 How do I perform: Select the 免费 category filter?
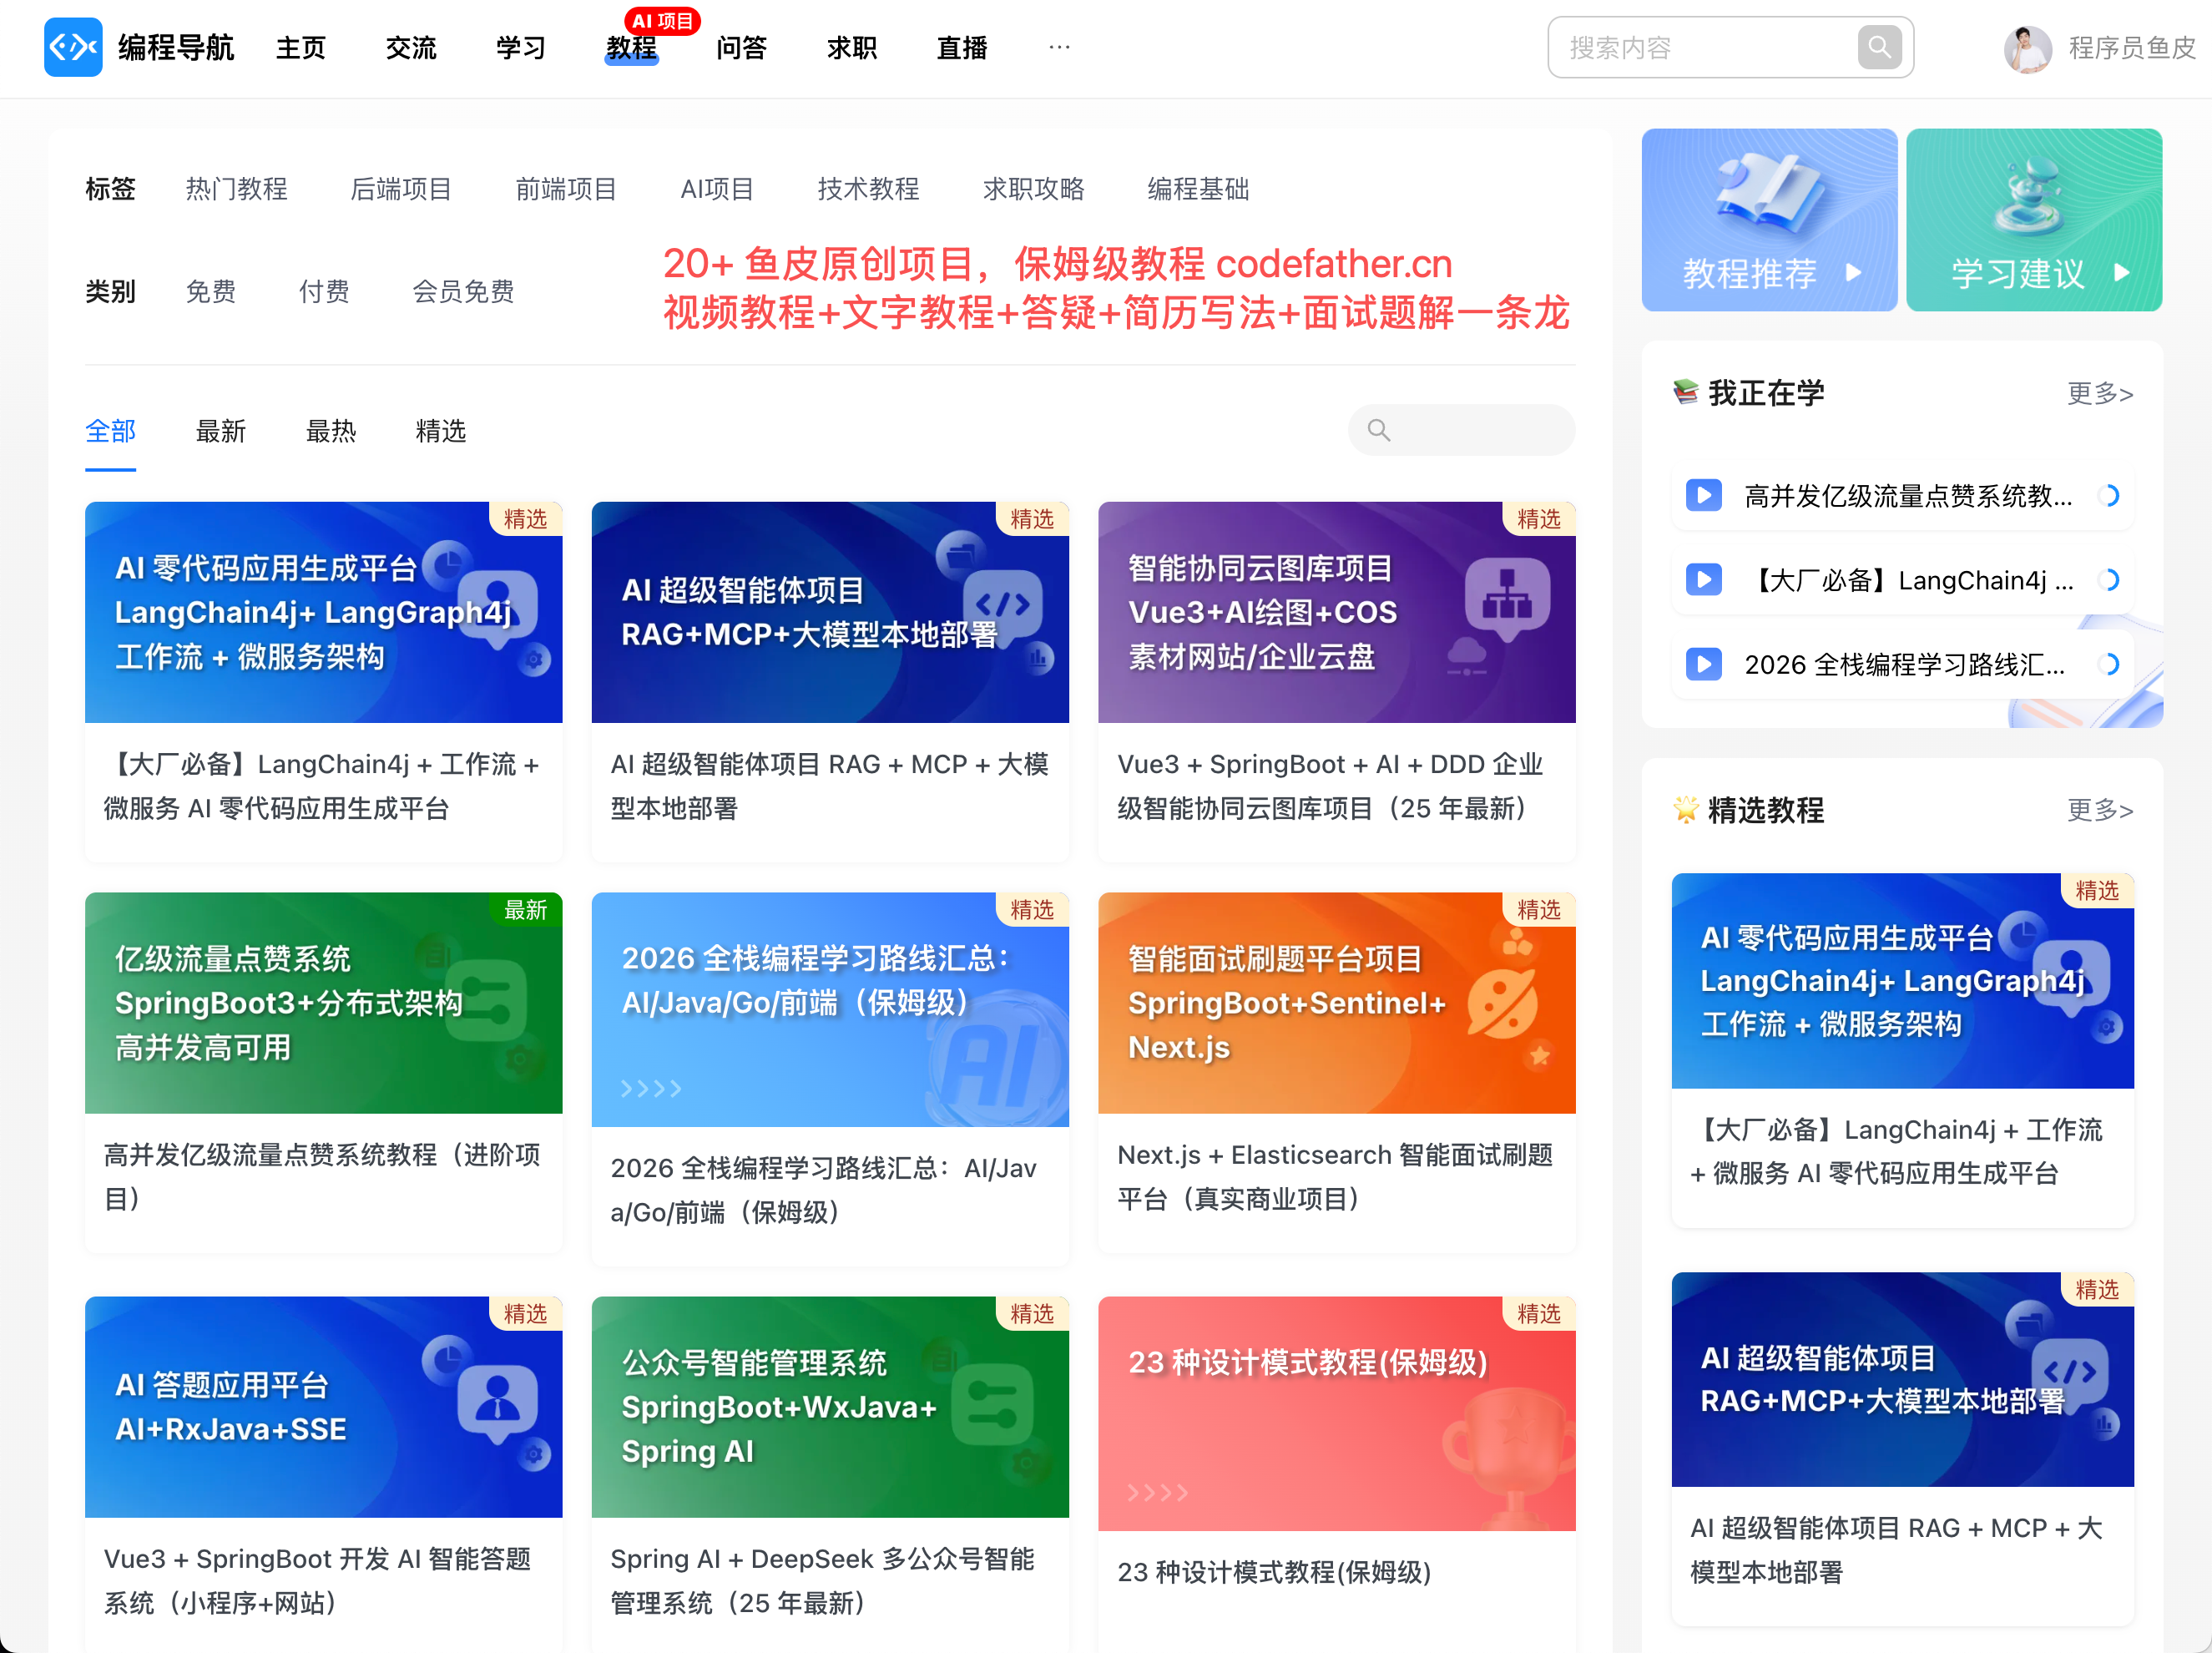click(x=211, y=291)
